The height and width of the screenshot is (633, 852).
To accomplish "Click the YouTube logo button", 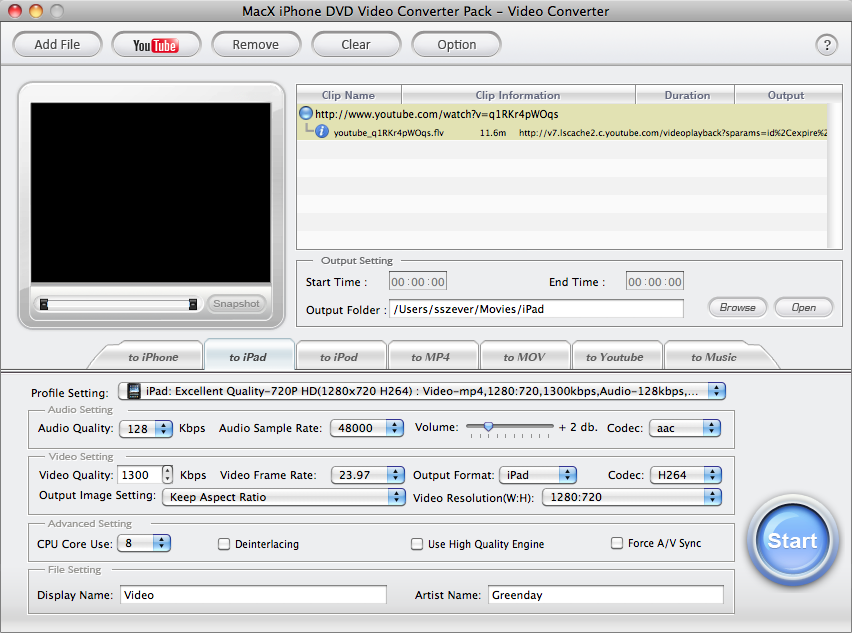I will pos(156,45).
